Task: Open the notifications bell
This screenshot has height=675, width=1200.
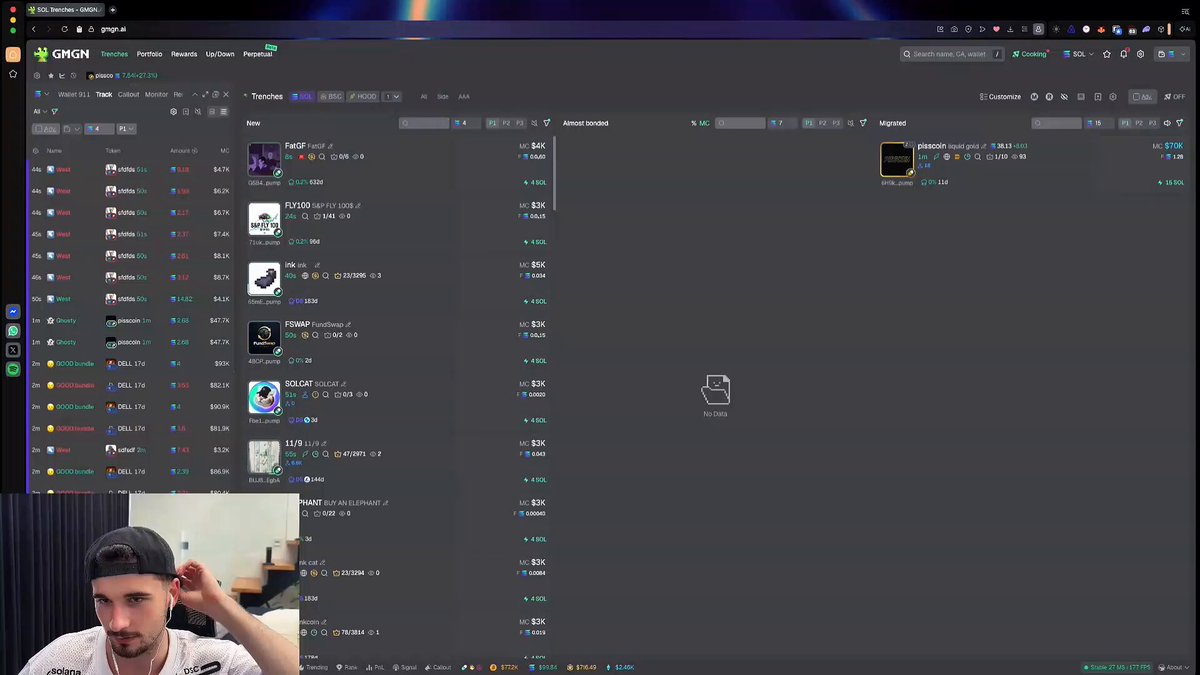Action: click(1124, 54)
